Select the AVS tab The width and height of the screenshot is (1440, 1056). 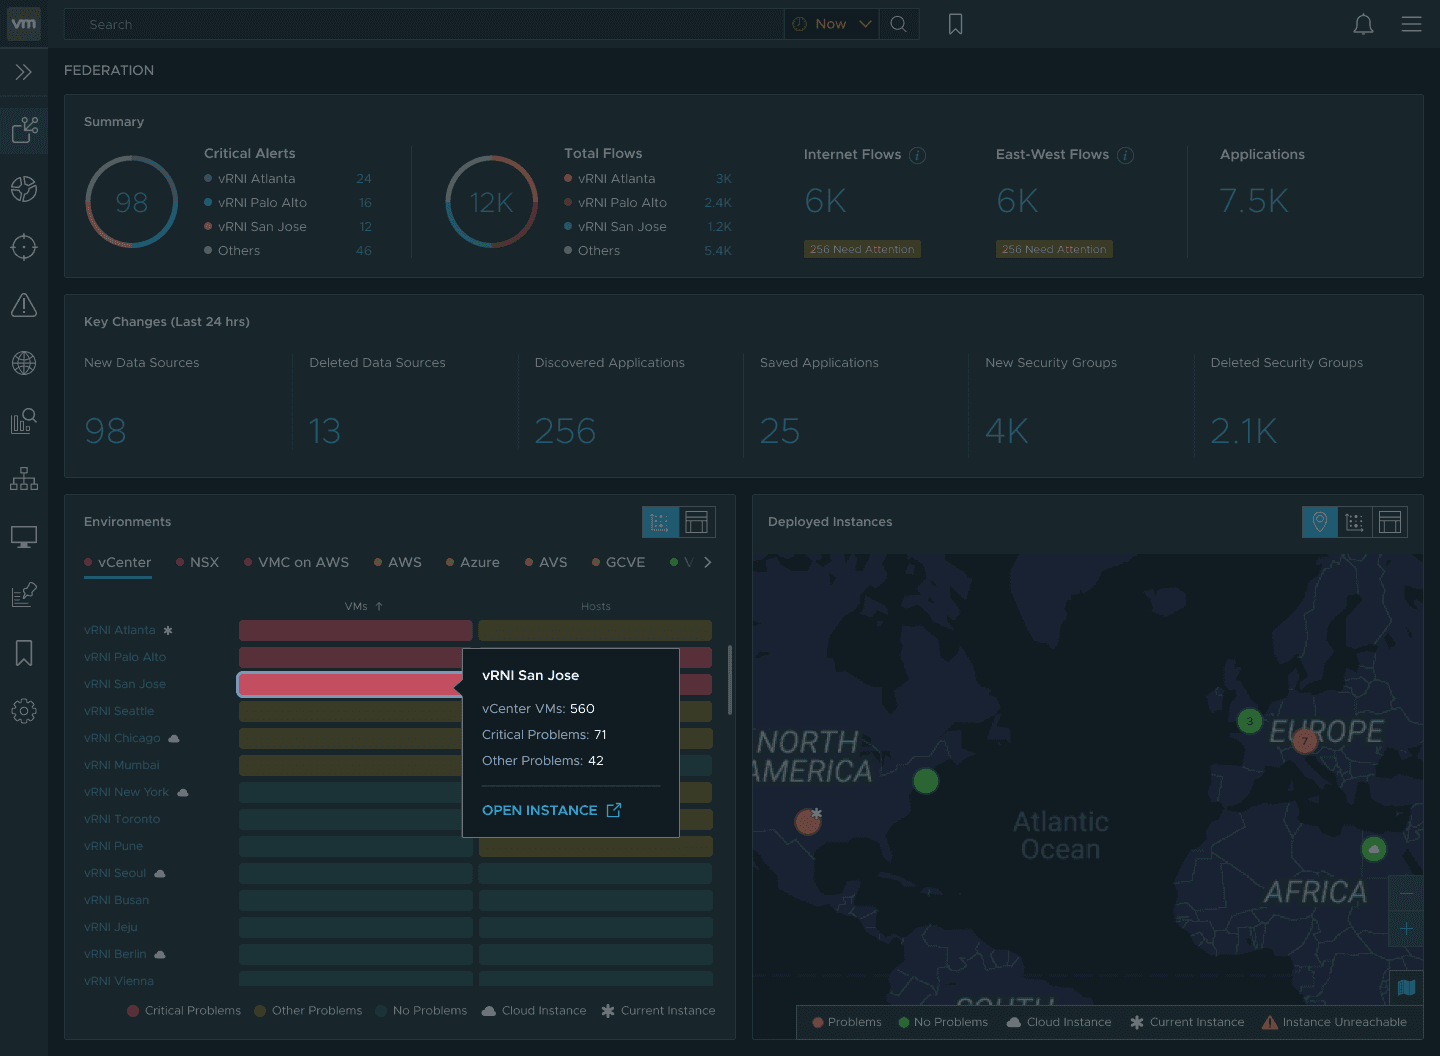tap(546, 563)
